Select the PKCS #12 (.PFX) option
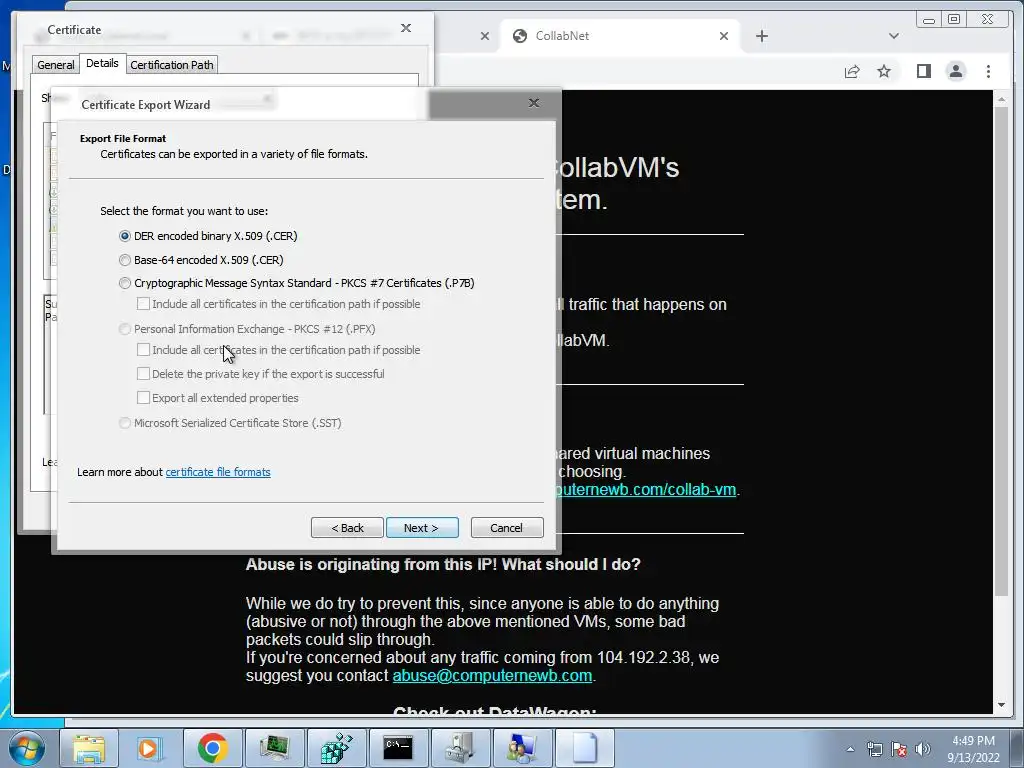The height and width of the screenshot is (768, 1024). click(x=247, y=329)
